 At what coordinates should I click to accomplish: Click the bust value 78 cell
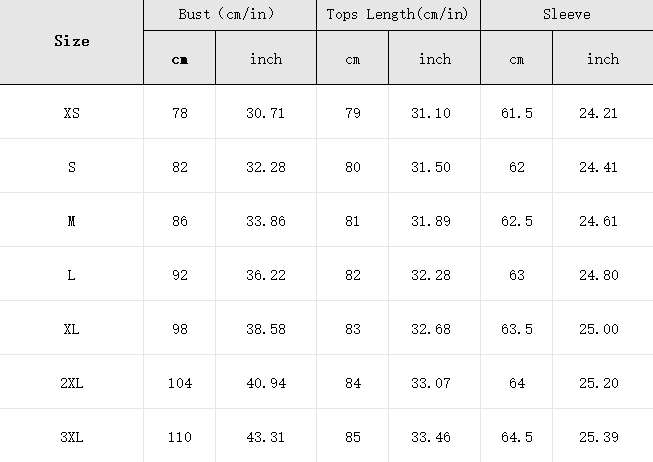179,113
